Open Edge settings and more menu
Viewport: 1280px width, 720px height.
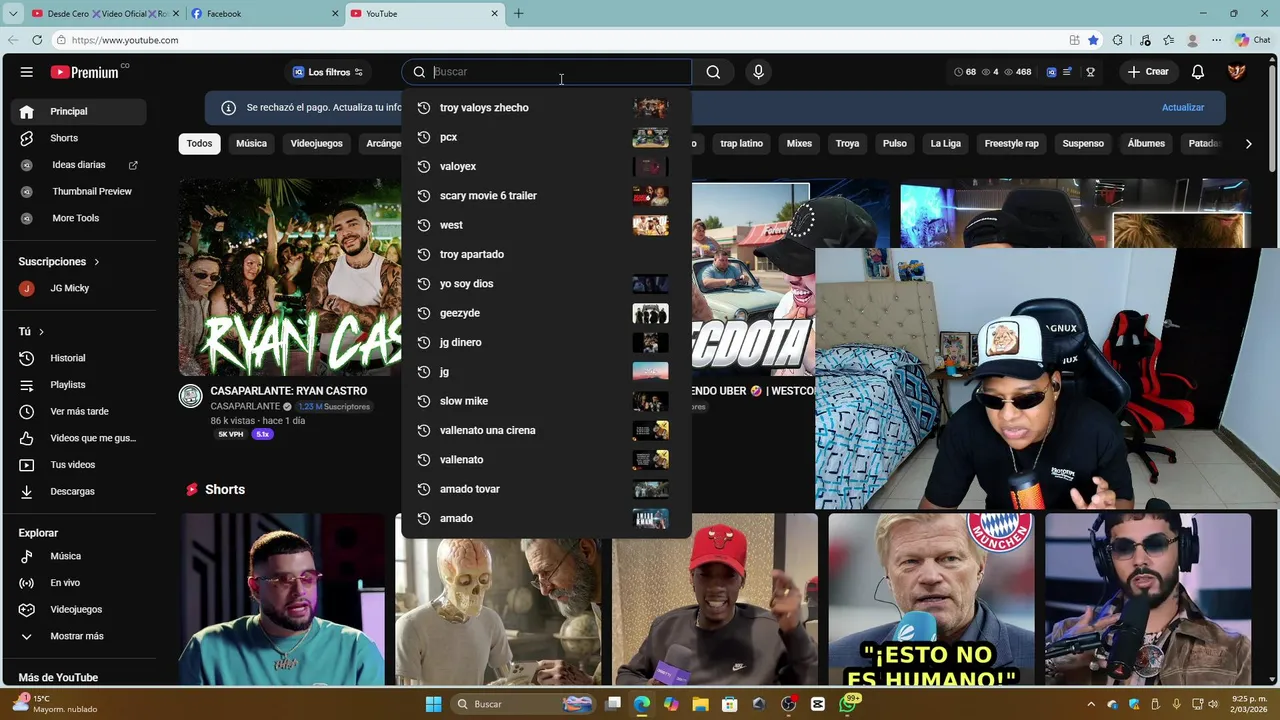pos(1216,40)
